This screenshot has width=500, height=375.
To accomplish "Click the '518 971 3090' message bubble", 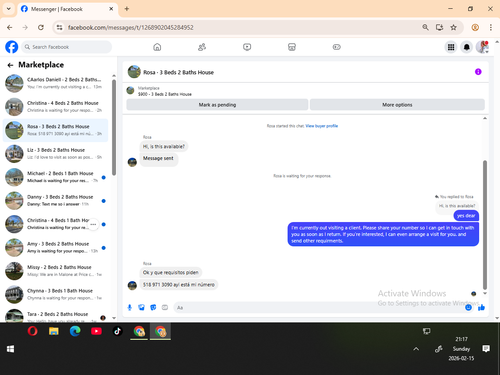I will tap(179, 285).
